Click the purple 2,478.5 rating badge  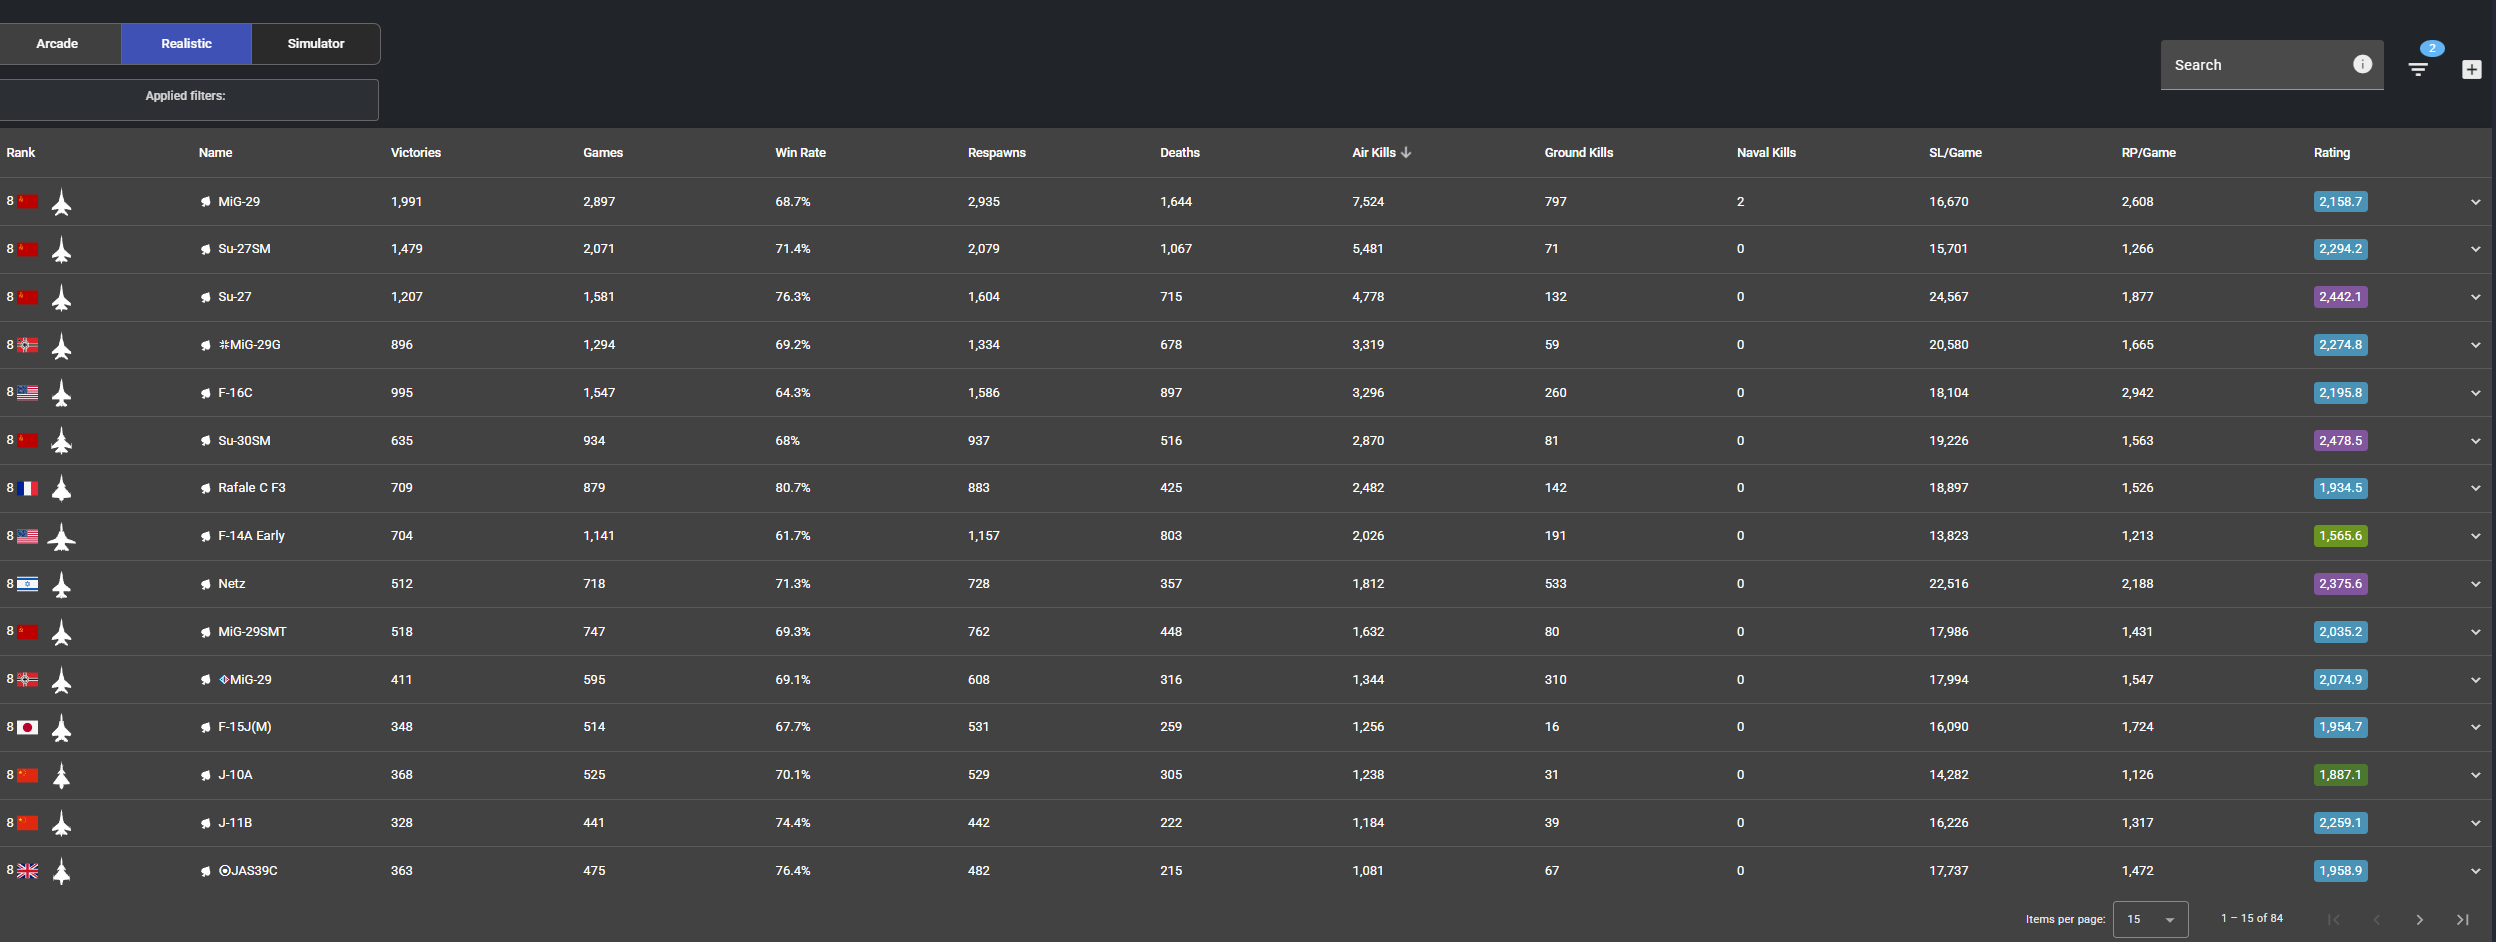(x=2340, y=441)
